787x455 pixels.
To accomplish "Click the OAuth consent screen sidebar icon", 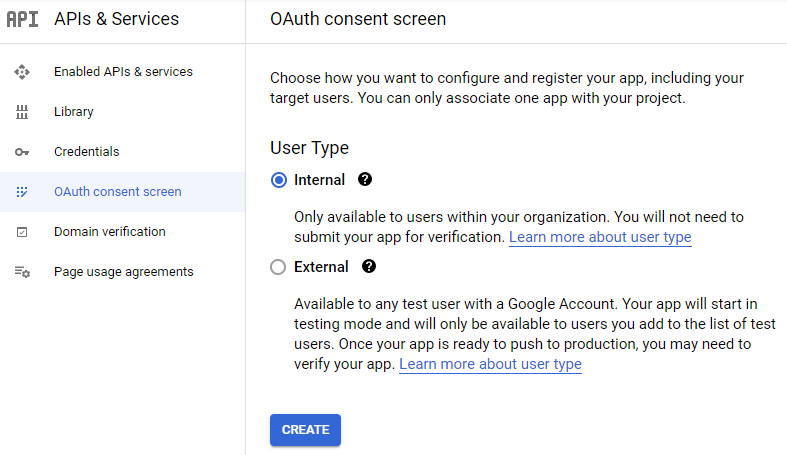I will pos(22,192).
